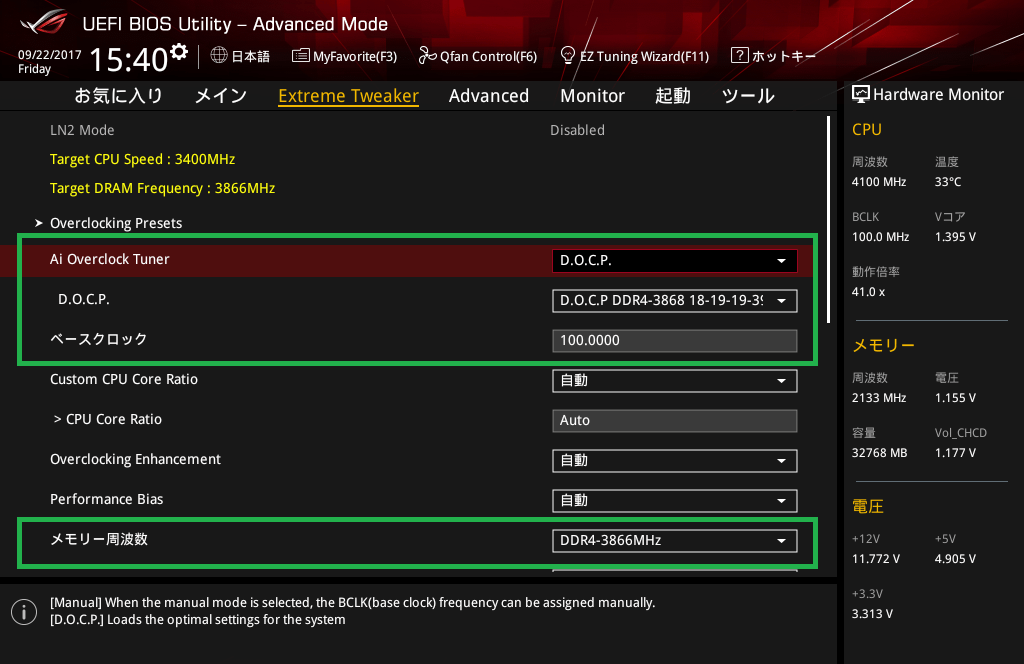Click Target CPU Speed : 3400MHz text
This screenshot has width=1024, height=664.
click(x=142, y=159)
